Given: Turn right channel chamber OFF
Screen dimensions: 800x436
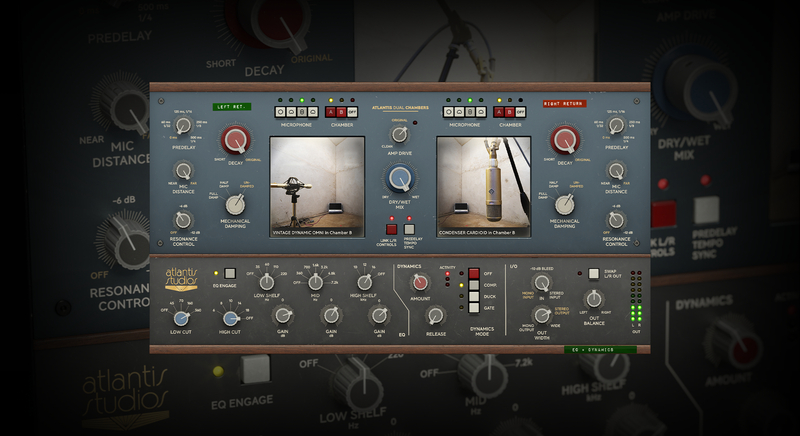Looking at the screenshot, I should 520,112.
